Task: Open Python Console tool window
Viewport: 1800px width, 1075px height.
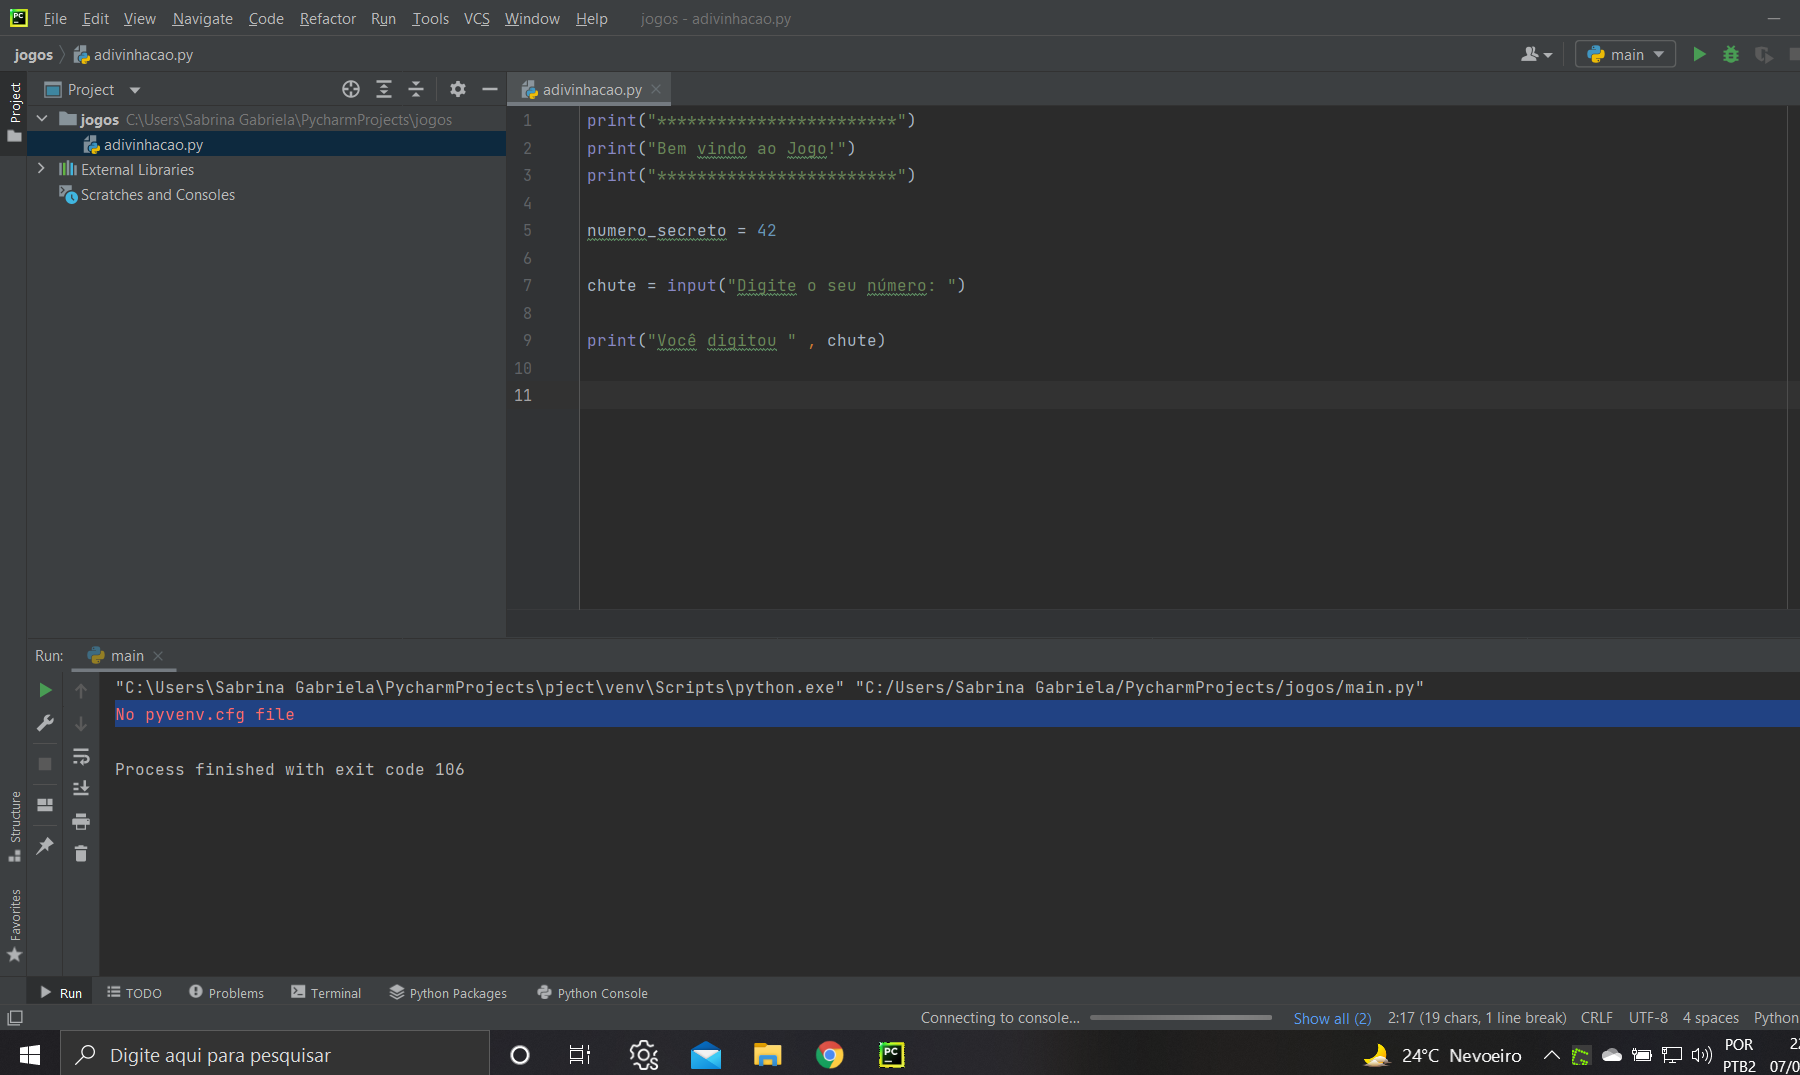Action: (x=593, y=993)
